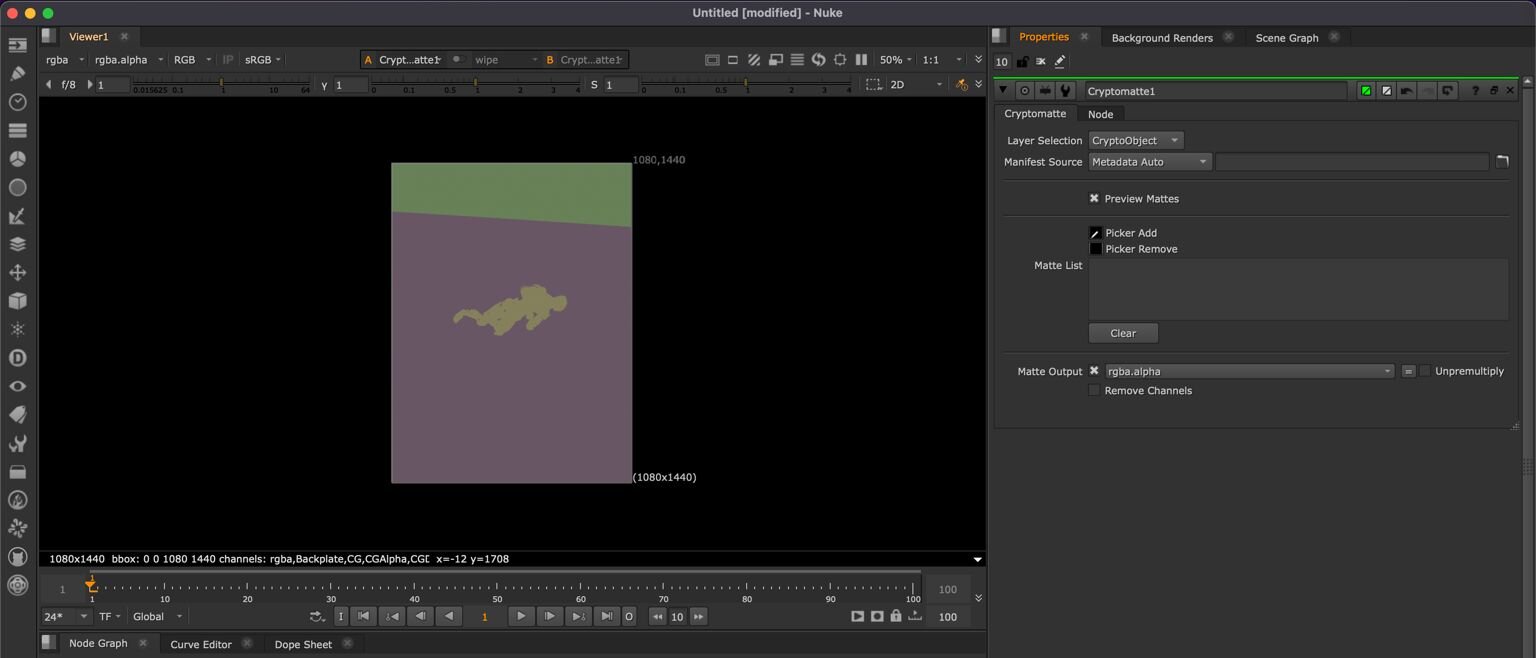Screen dimensions: 1536x658
Task: Open the Draw nodes toolbar menu
Action: pos(17,73)
